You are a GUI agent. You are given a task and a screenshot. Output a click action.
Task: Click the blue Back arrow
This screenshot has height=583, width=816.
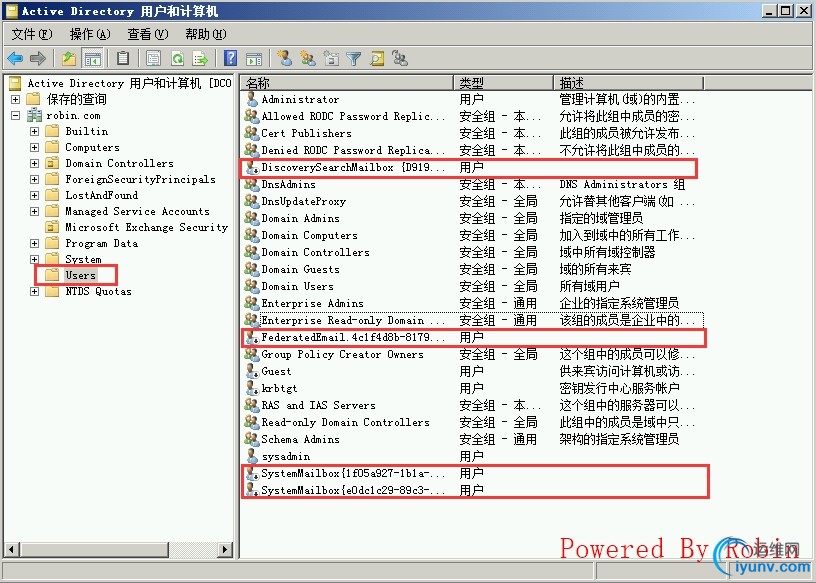click(15, 58)
